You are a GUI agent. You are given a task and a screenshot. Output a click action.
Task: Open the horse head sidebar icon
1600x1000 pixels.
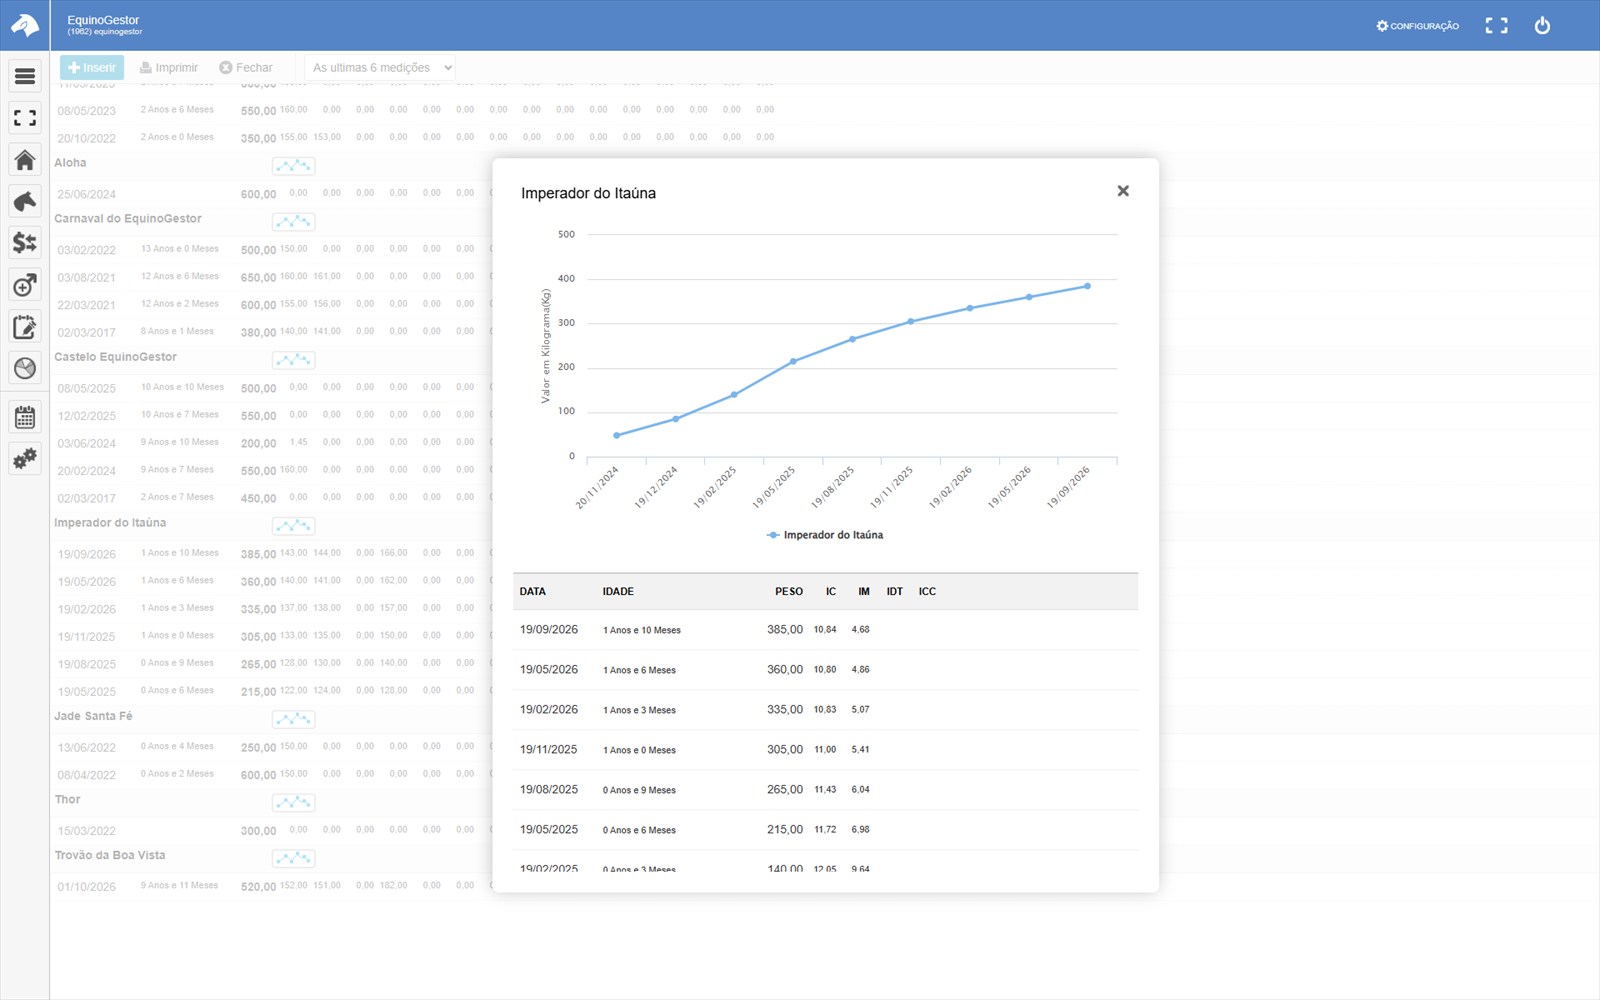25,201
